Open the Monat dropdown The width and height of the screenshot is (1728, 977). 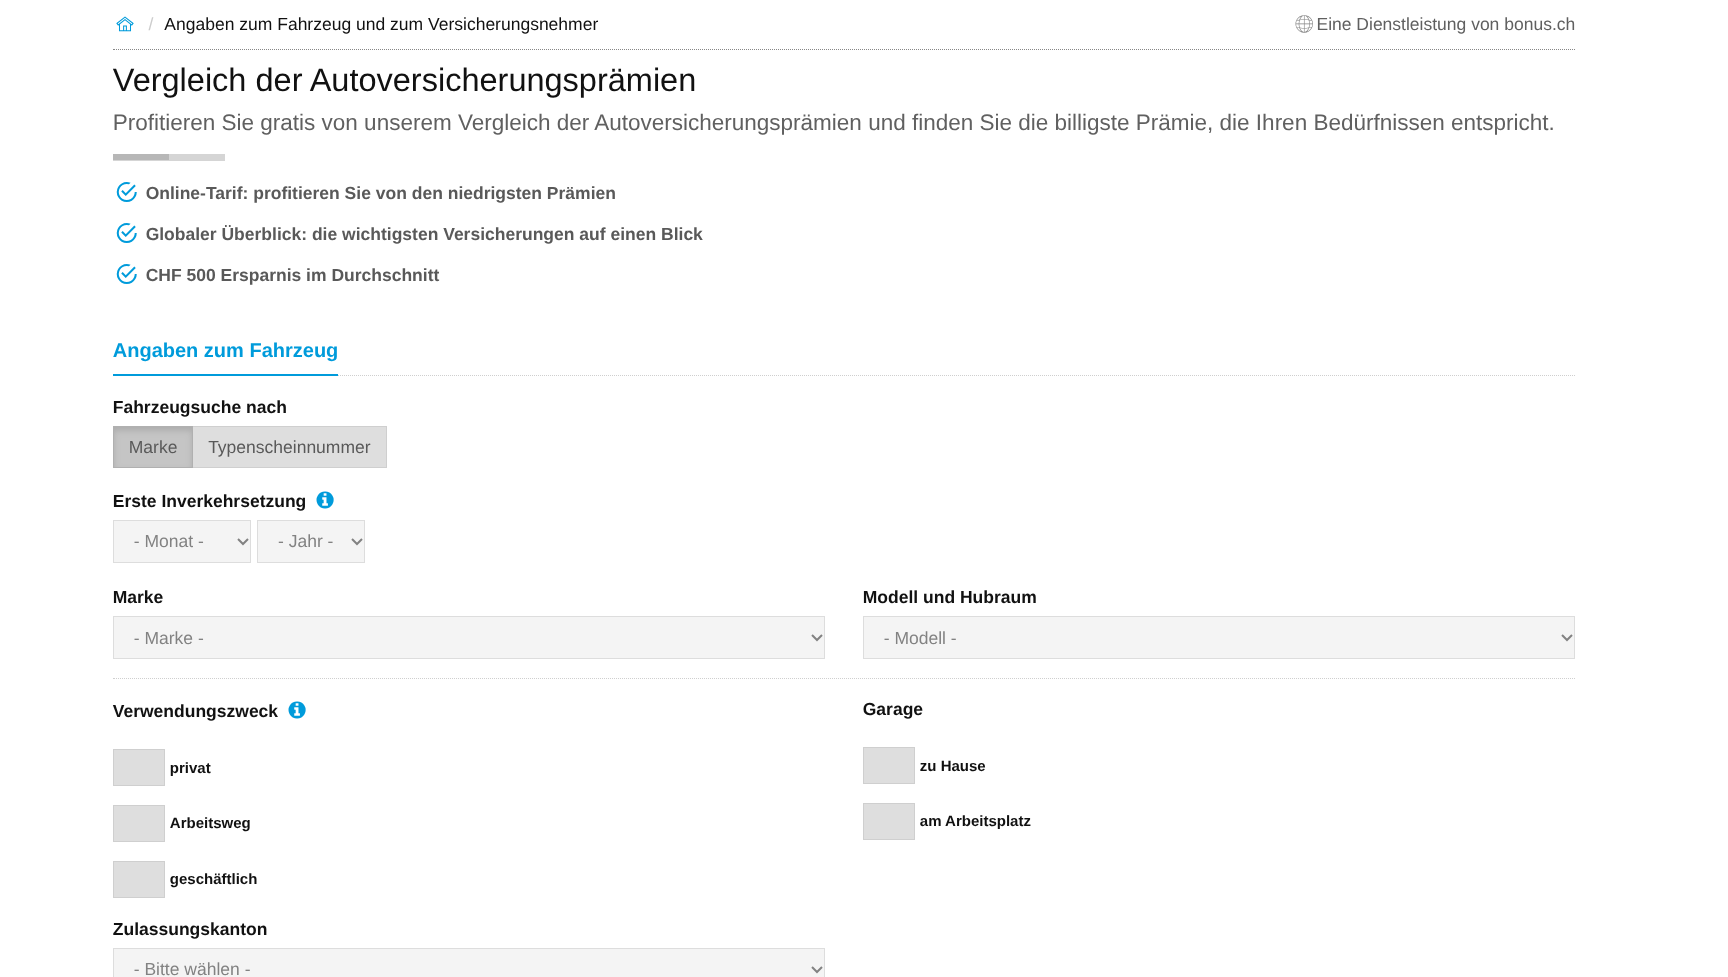click(182, 541)
